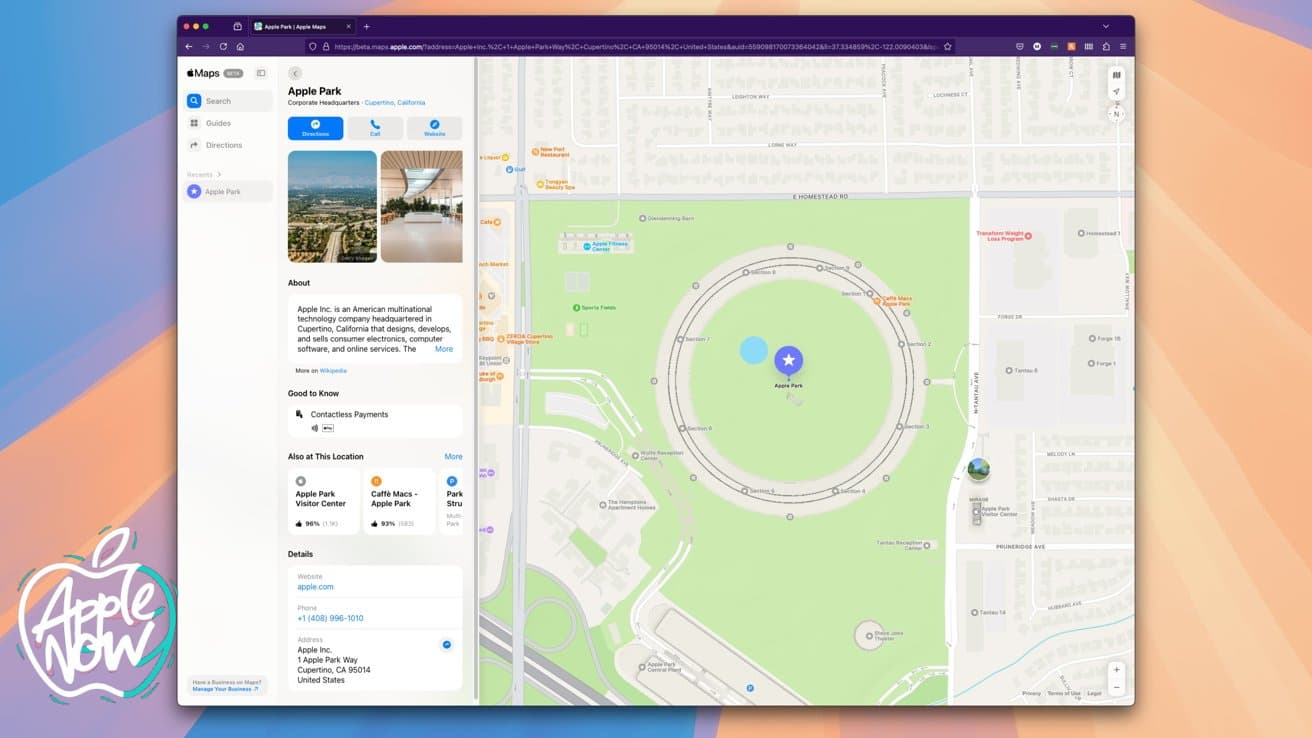Open the Apple Park interior photo
Viewport: 1312px width, 738px height.
tap(422, 206)
